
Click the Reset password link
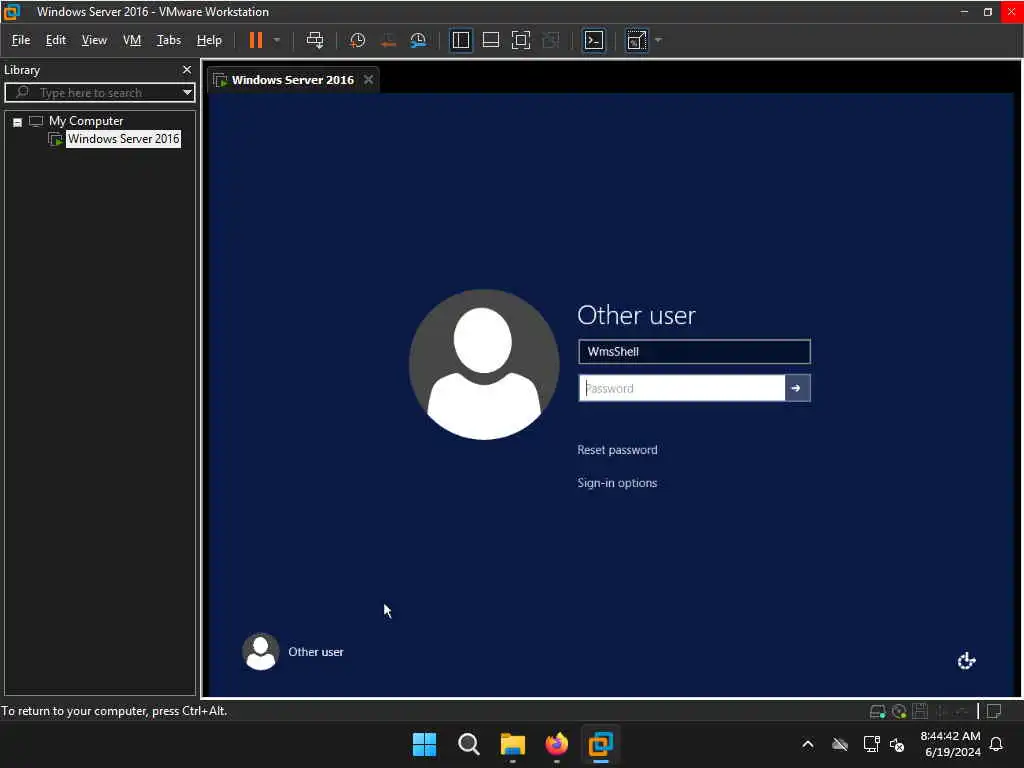[617, 450]
